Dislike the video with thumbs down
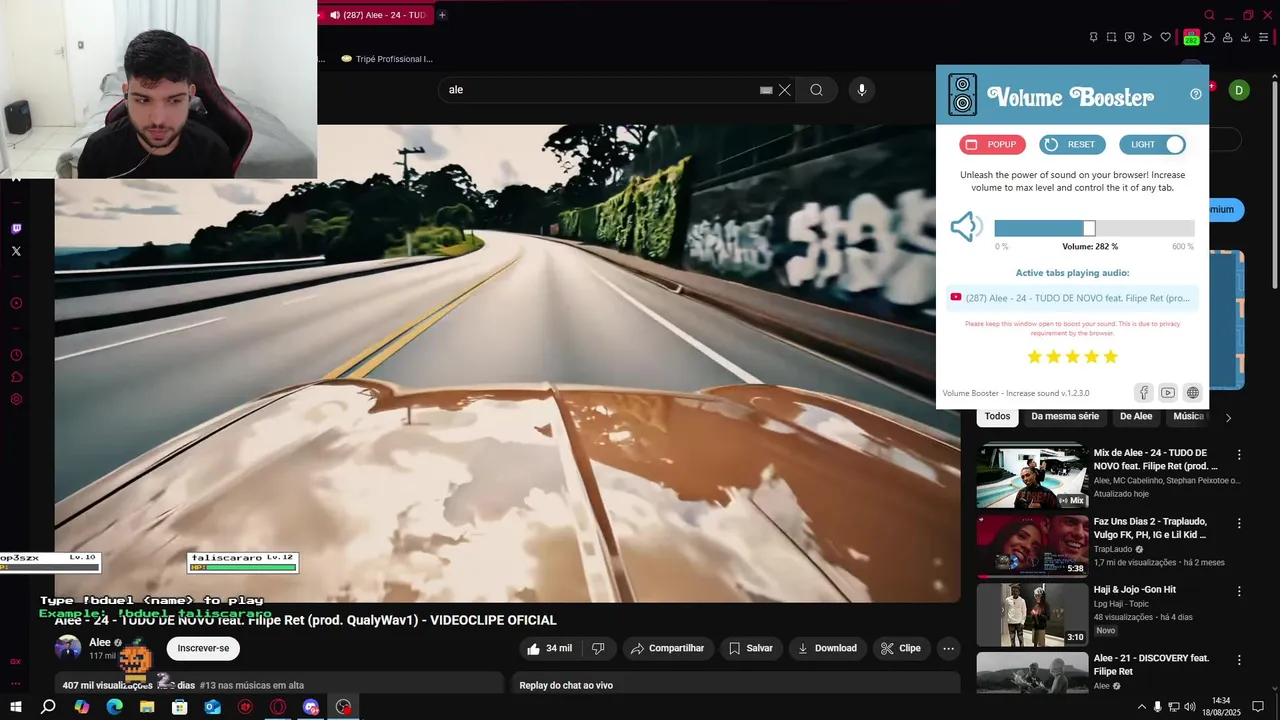The image size is (1280, 720). coord(598,648)
